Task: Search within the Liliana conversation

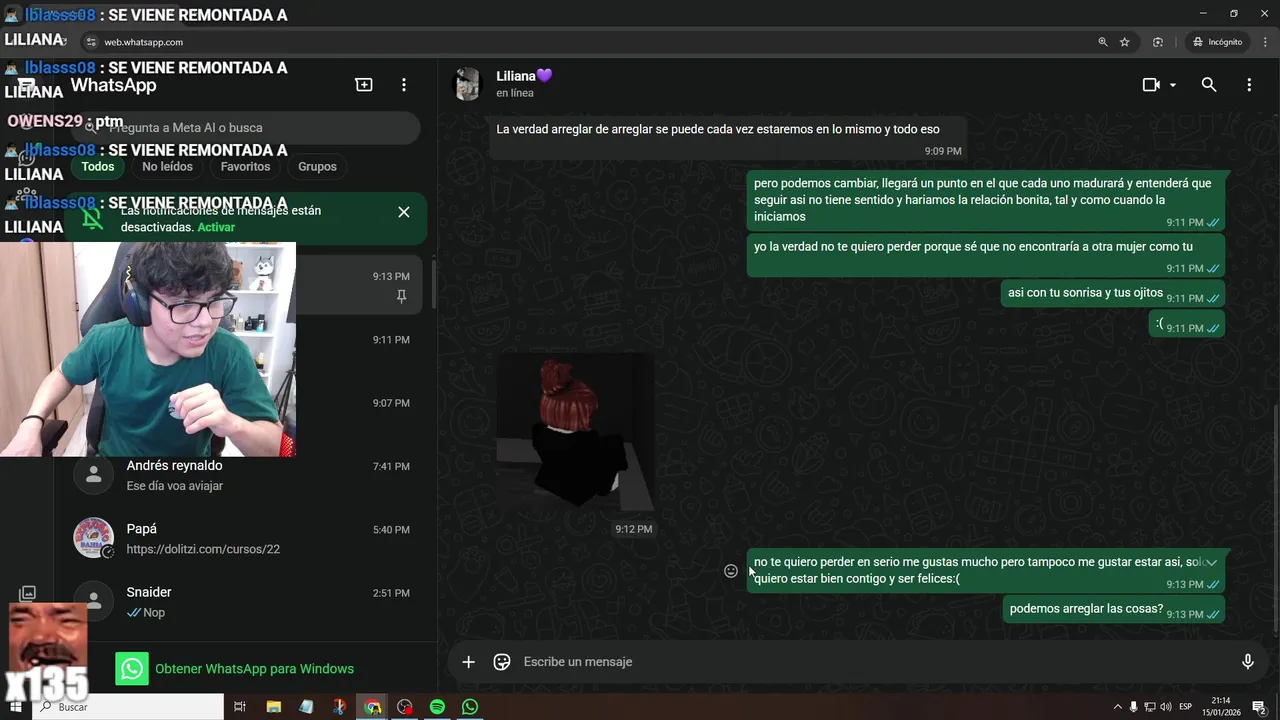Action: (x=1209, y=85)
